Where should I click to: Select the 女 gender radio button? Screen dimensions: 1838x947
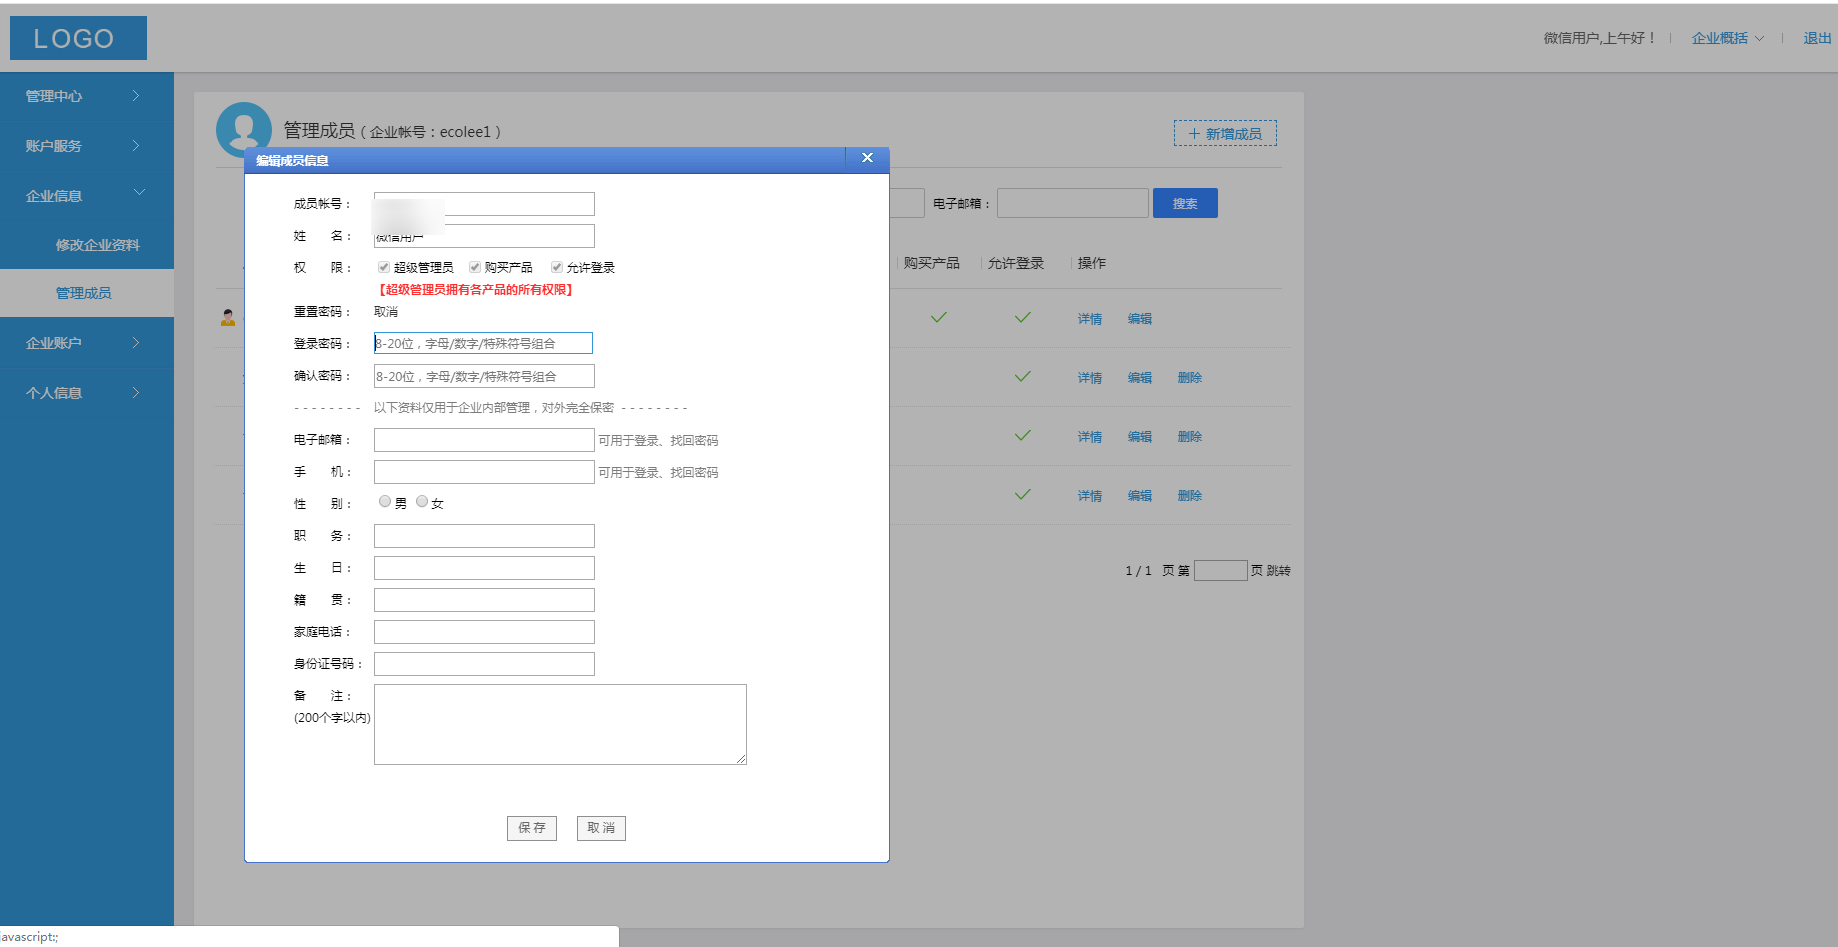pos(422,502)
